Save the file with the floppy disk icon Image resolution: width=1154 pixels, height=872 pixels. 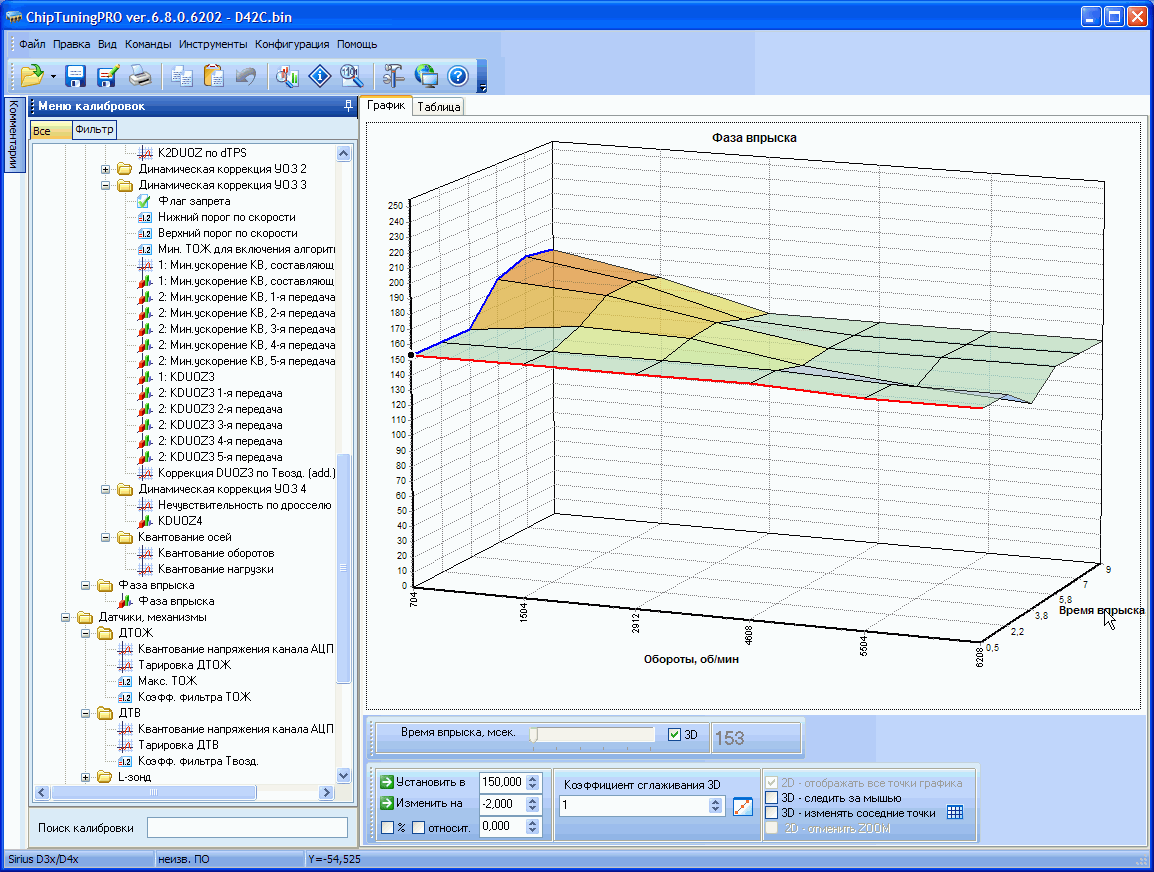pos(76,76)
